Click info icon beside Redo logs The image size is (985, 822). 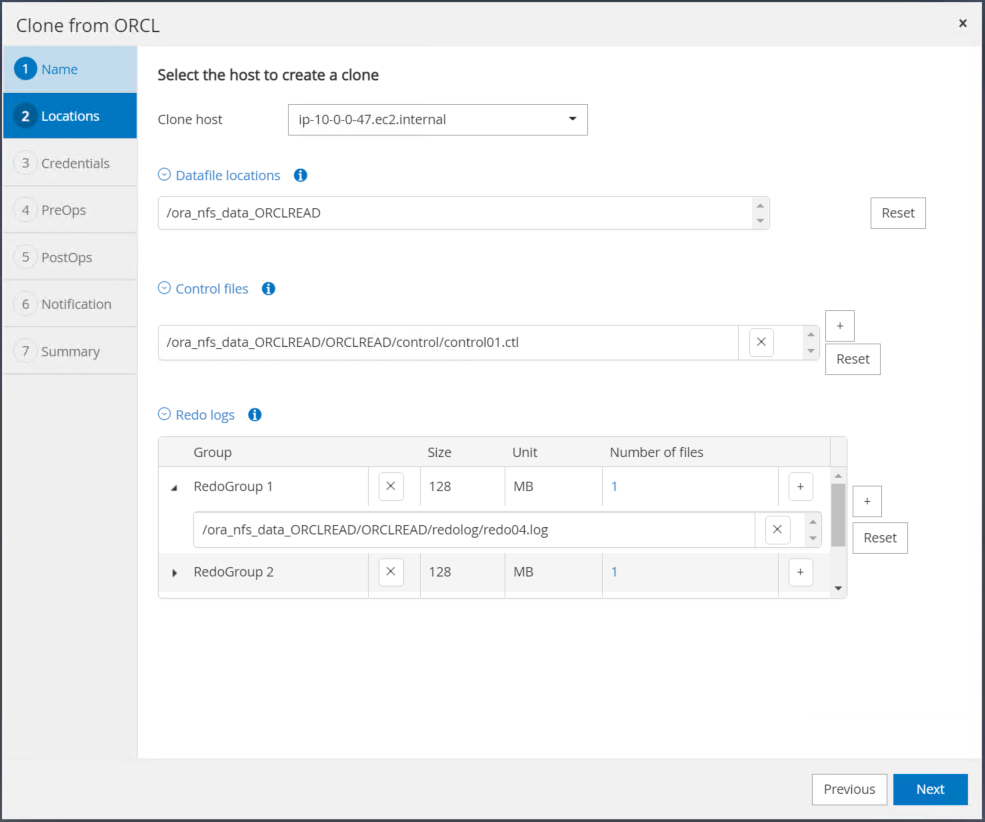tap(254, 414)
